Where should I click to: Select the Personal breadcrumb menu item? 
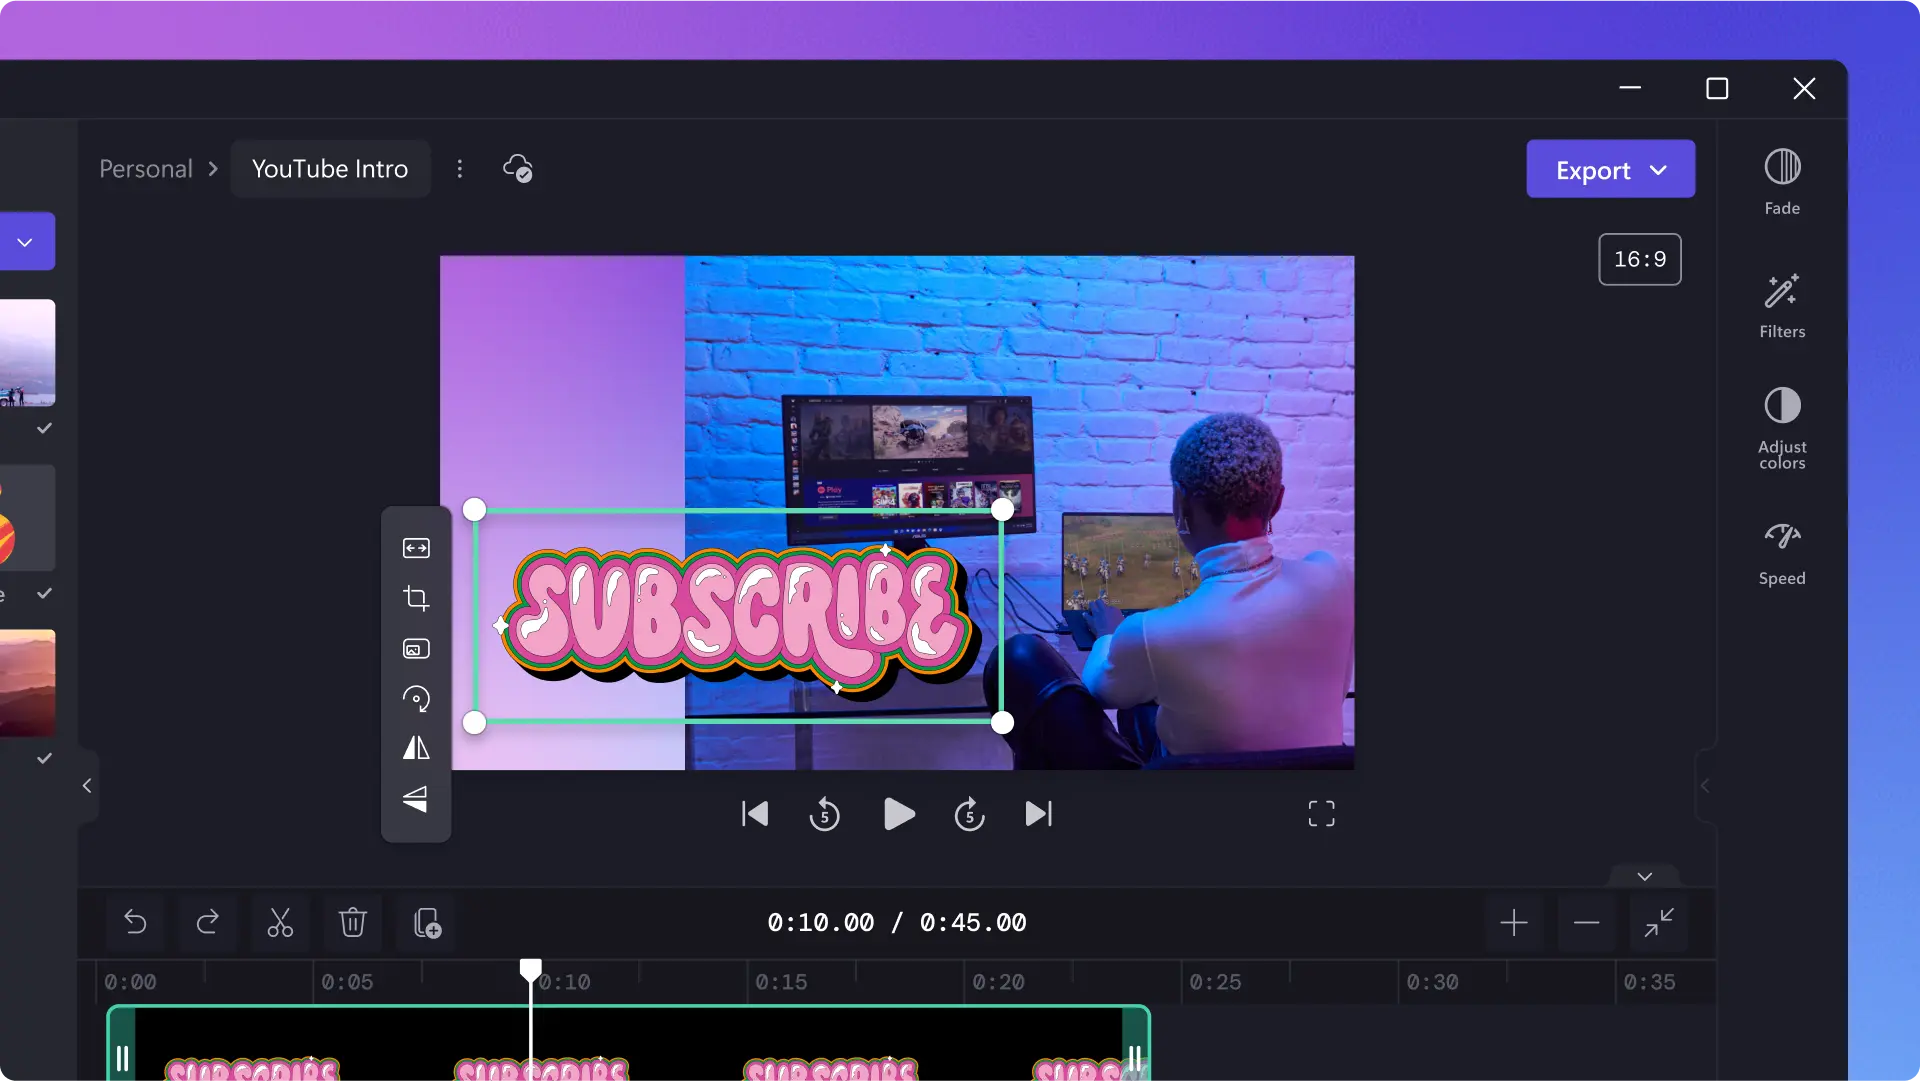145,167
